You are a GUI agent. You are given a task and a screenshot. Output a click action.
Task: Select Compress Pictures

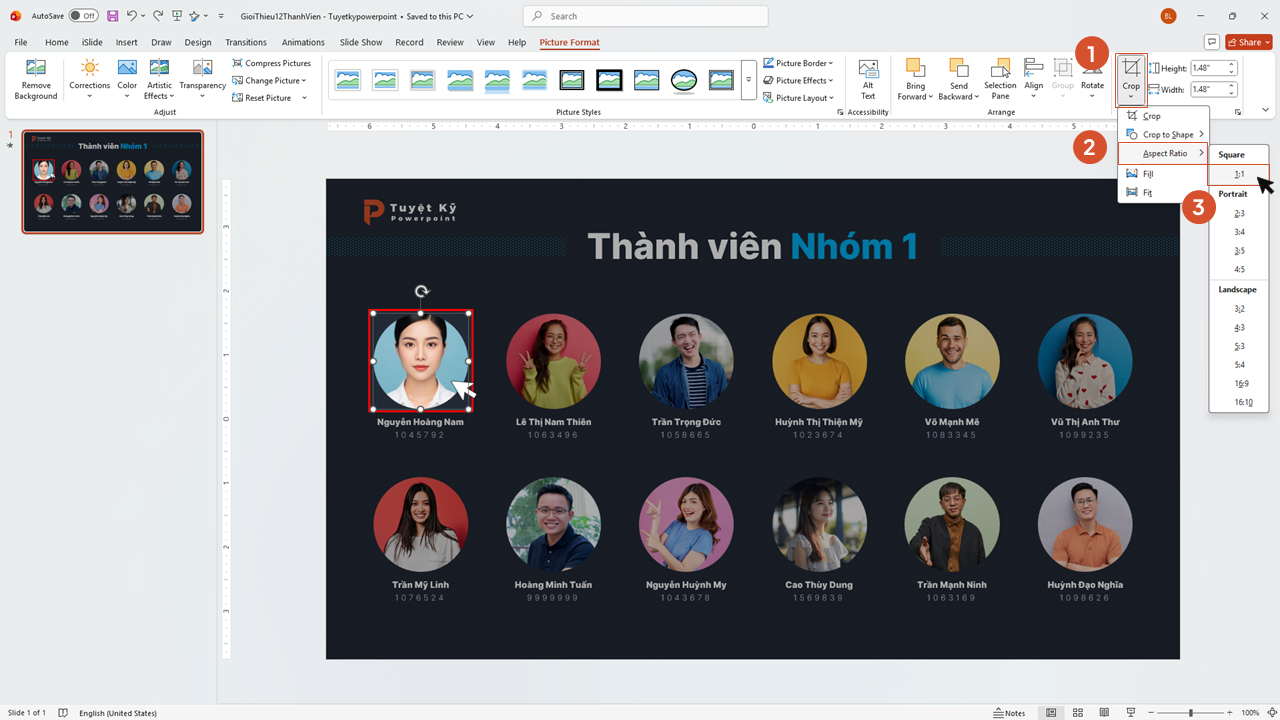271,63
